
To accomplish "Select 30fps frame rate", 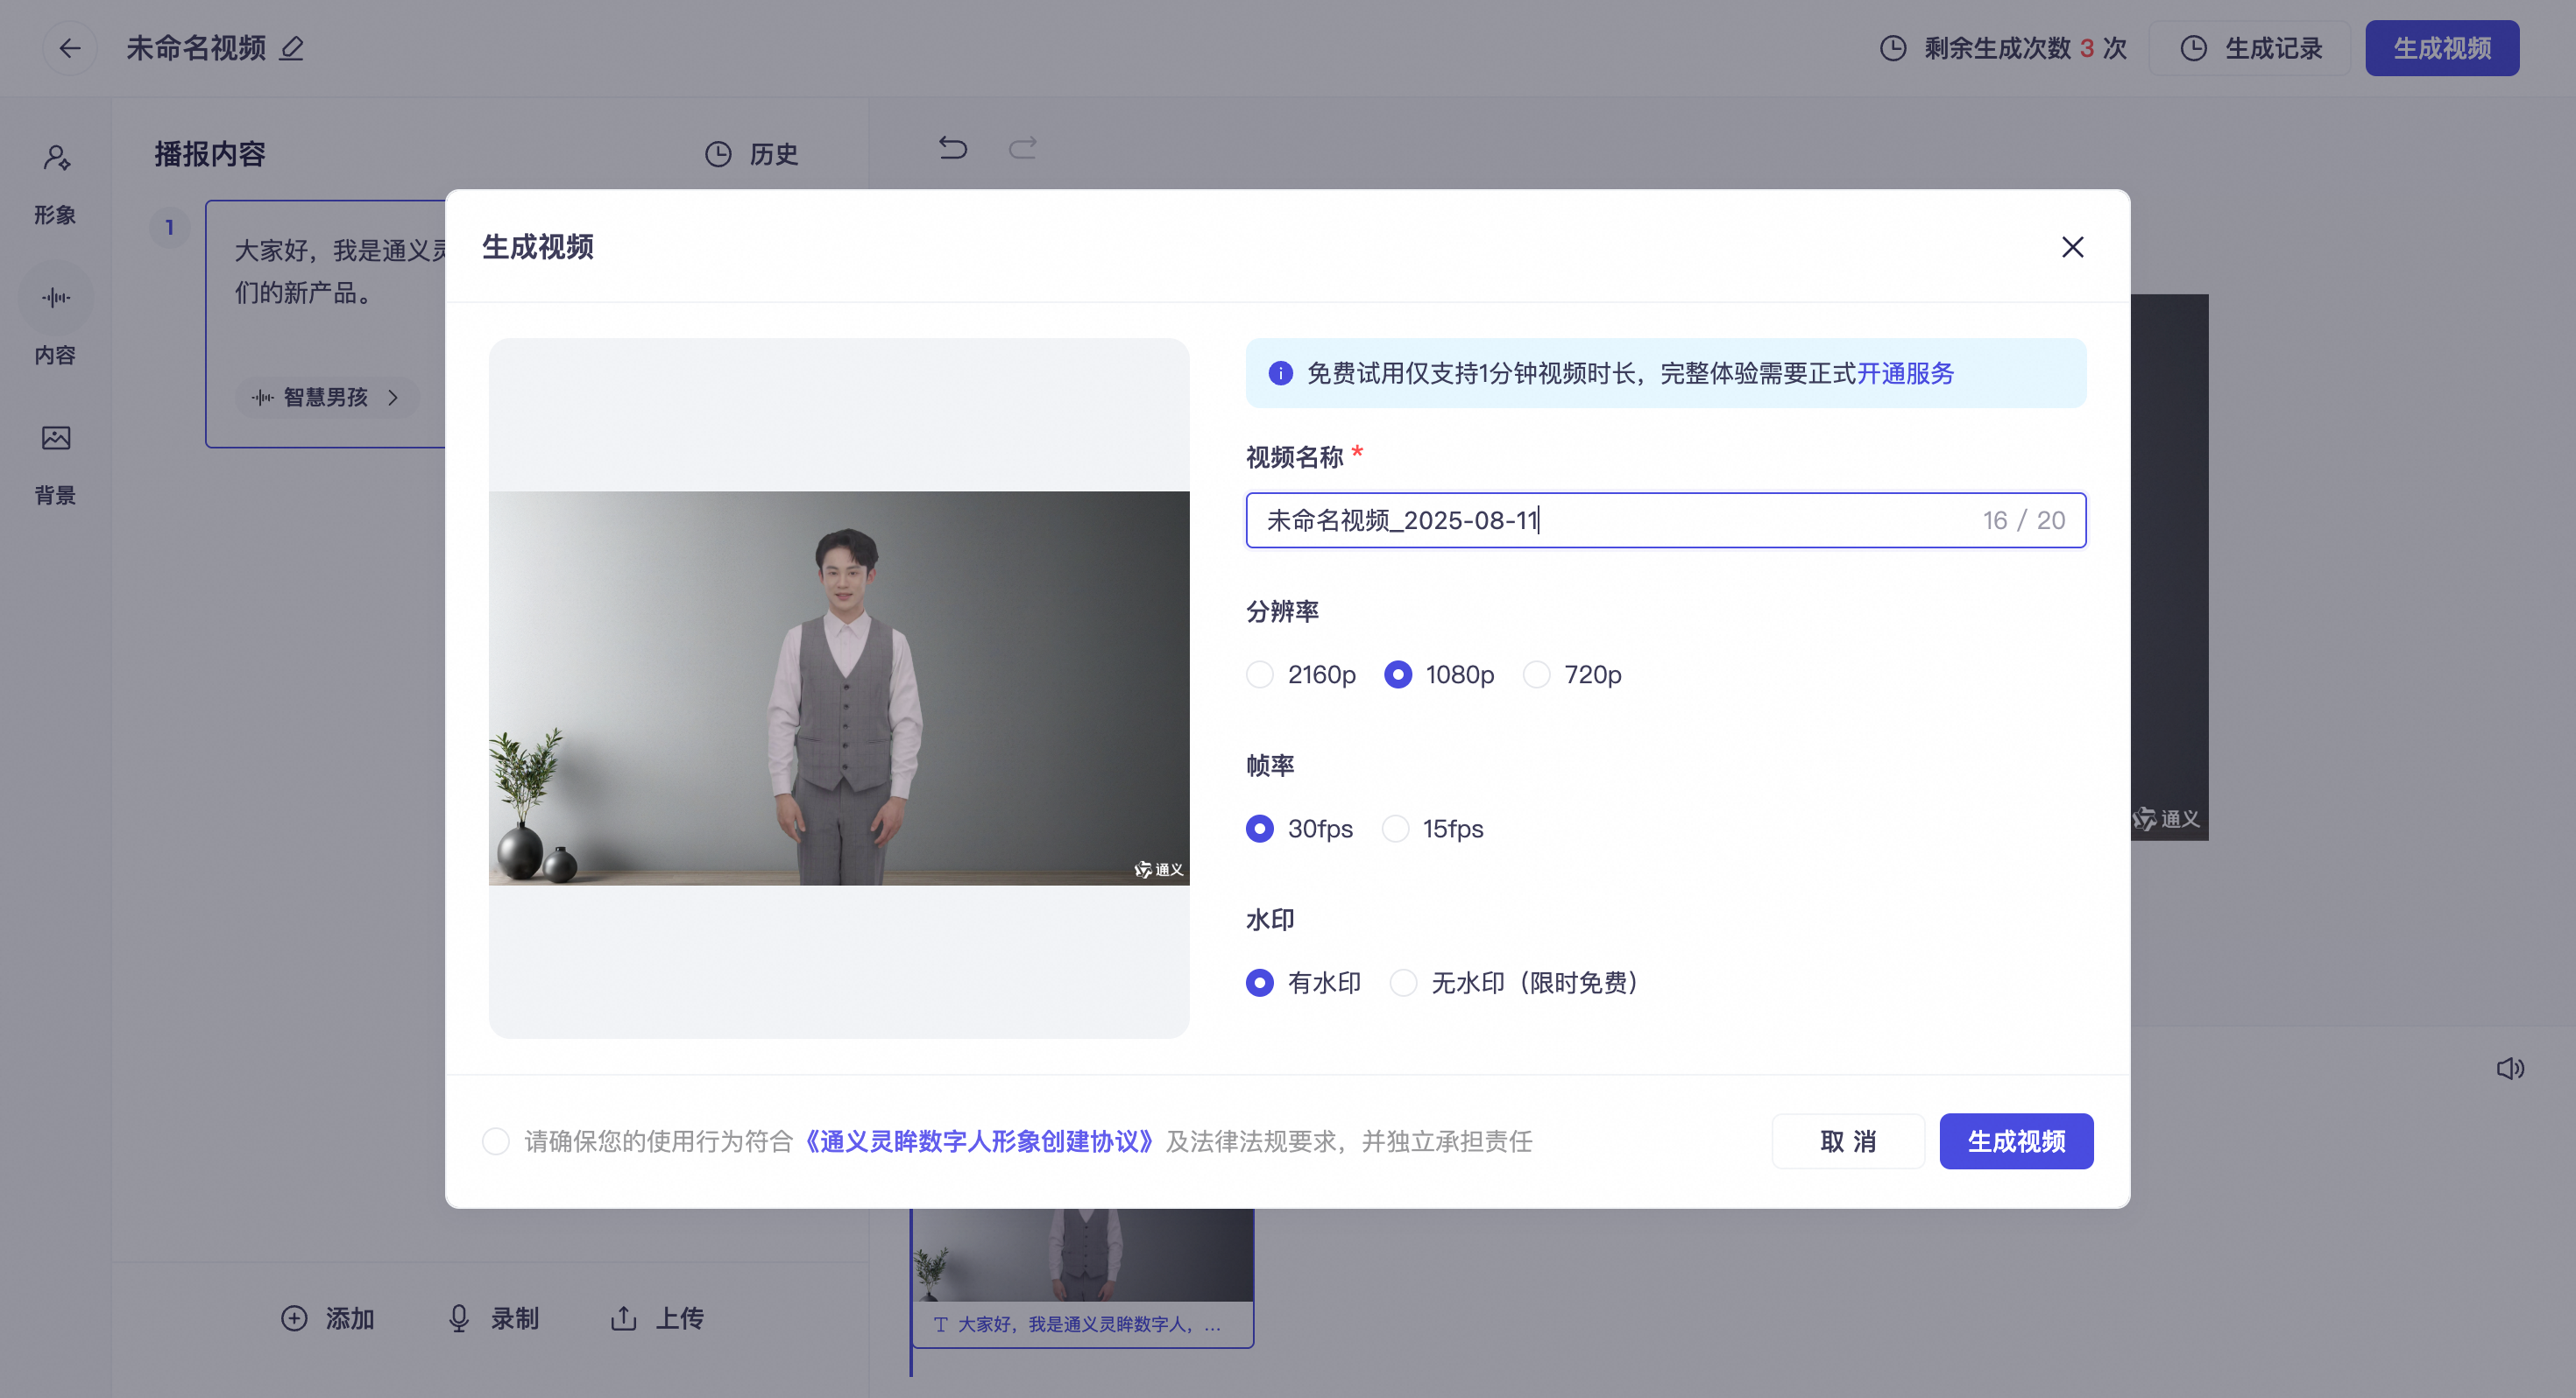I will tap(1299, 829).
